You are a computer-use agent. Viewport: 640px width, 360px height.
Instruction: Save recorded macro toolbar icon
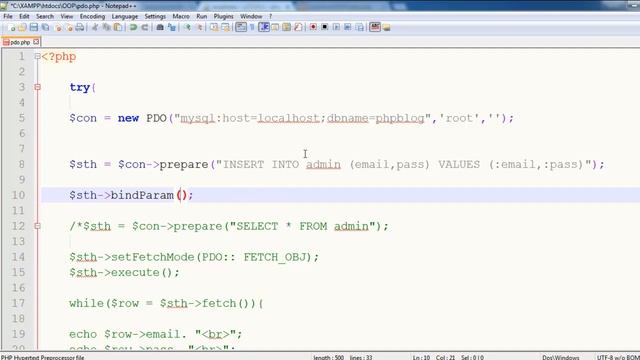click(x=359, y=27)
